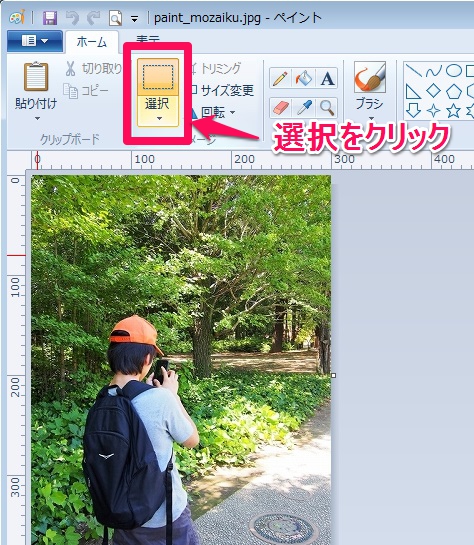Click 切り取り cut button
This screenshot has height=545, width=474.
93,68
